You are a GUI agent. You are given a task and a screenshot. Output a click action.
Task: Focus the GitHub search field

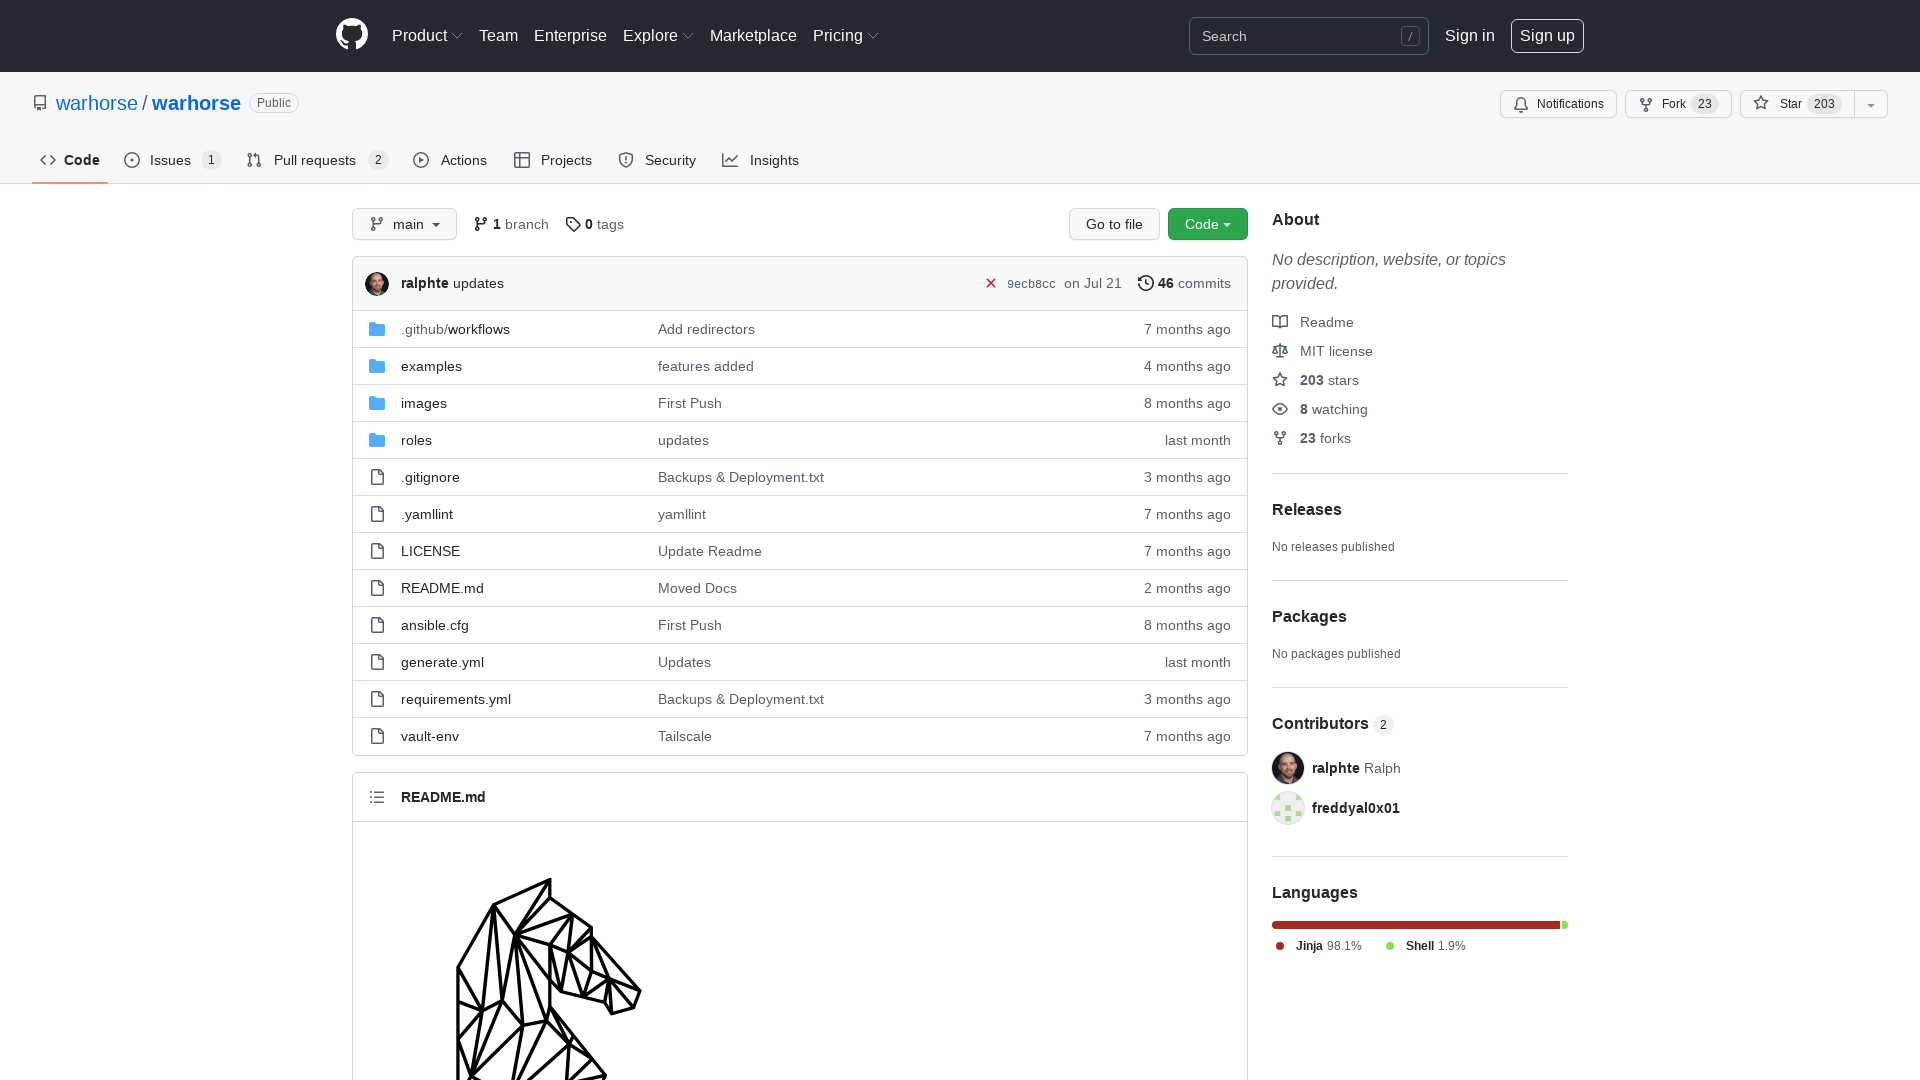coord(1309,36)
